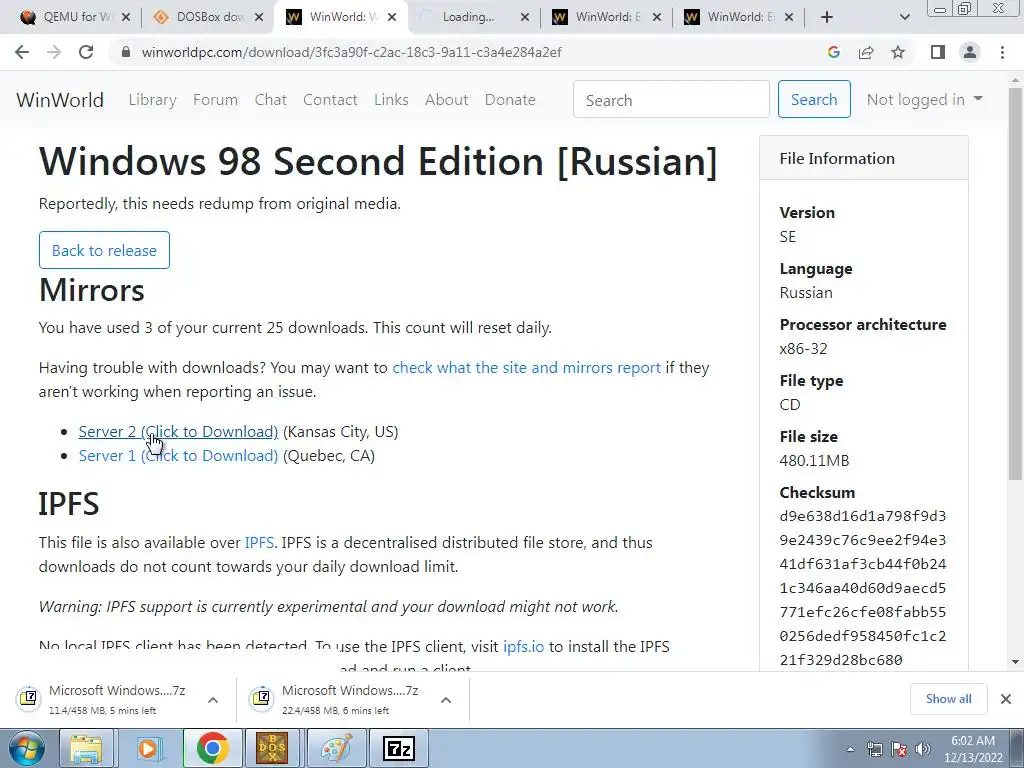Click the Search button
The image size is (1024, 768).
(814, 99)
